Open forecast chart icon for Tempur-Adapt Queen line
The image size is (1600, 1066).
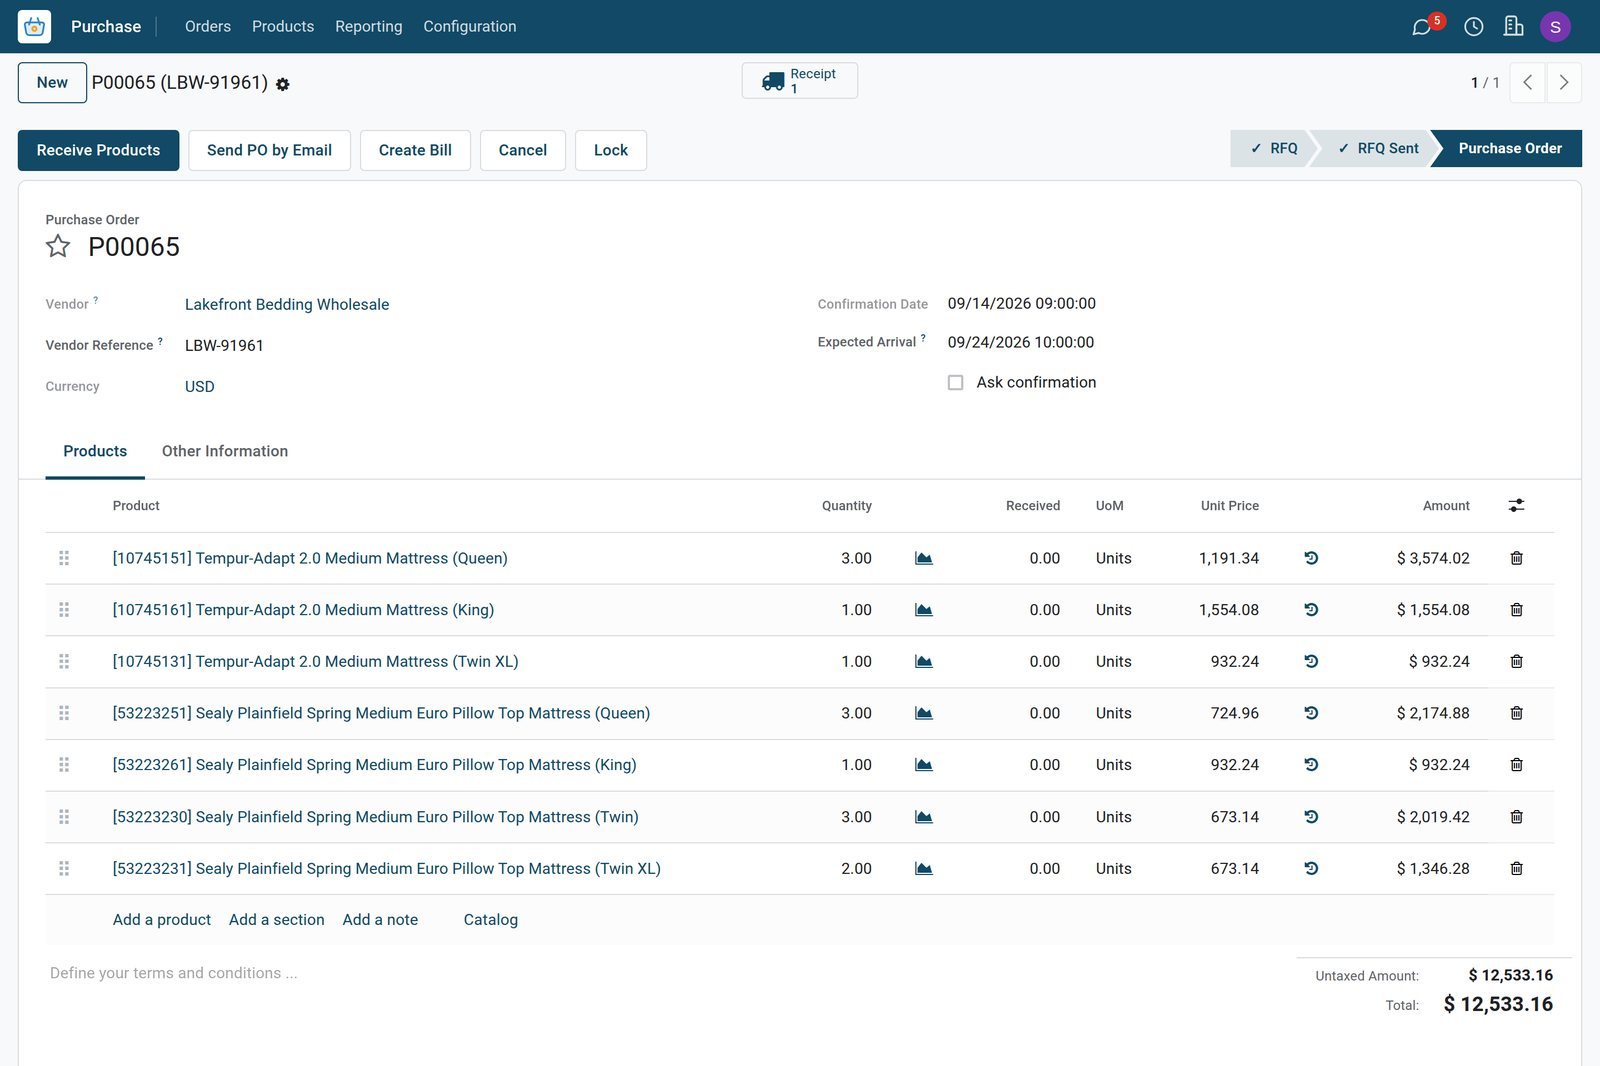(924, 558)
